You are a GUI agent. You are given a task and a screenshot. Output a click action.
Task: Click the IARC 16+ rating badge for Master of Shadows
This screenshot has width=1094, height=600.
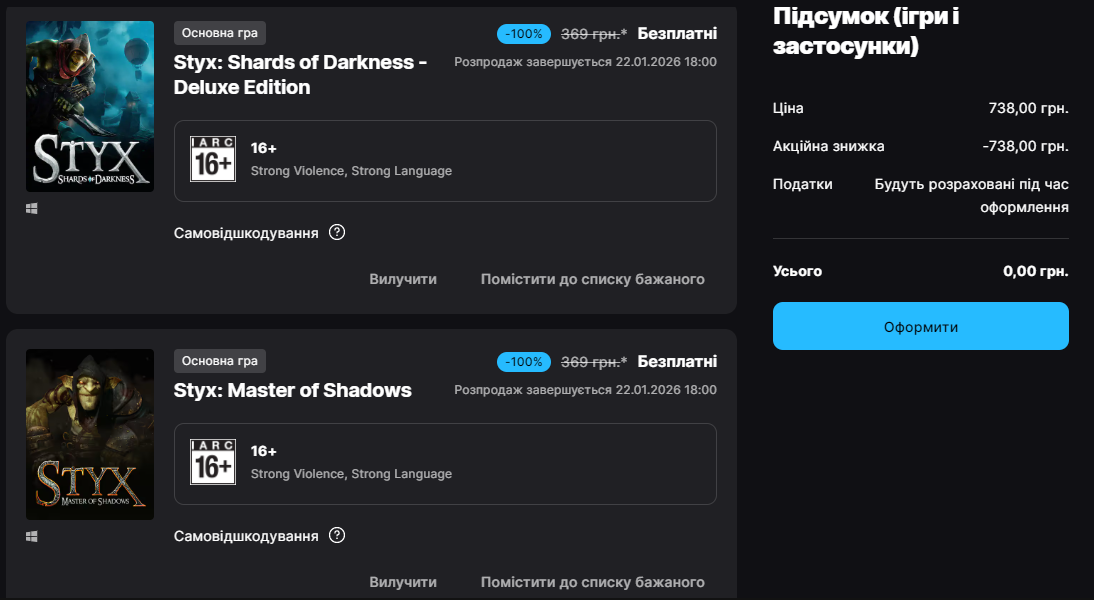213,462
